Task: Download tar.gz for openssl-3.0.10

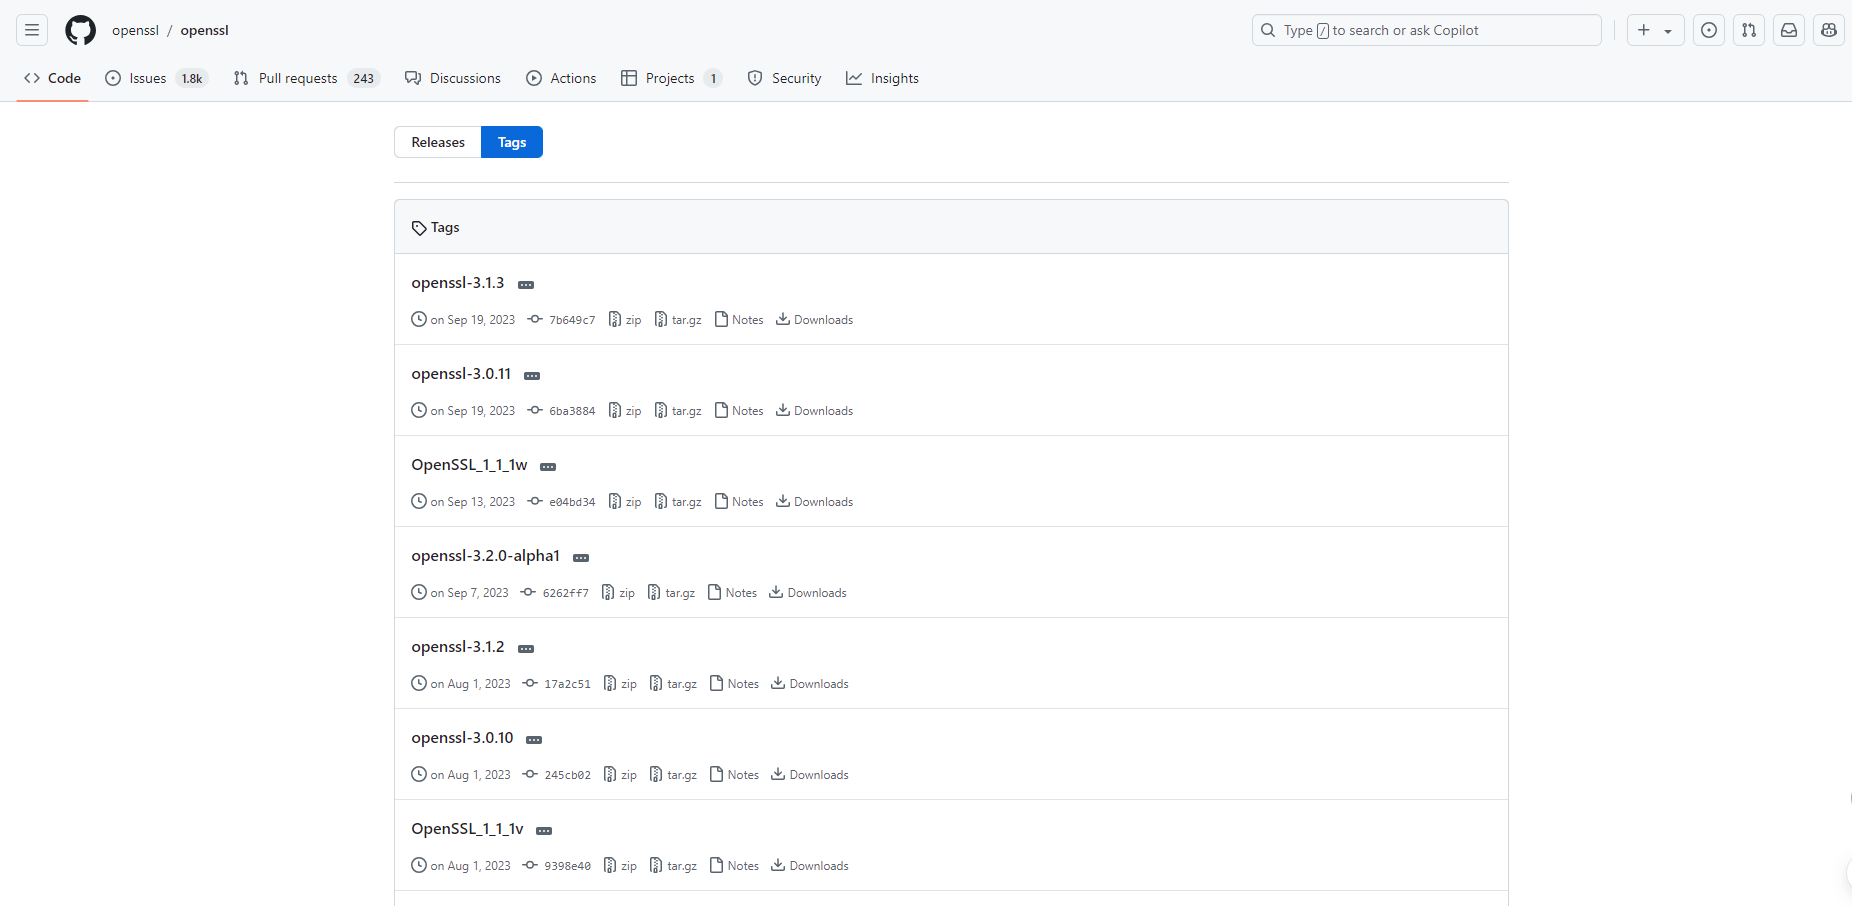Action: pyautogui.click(x=674, y=775)
